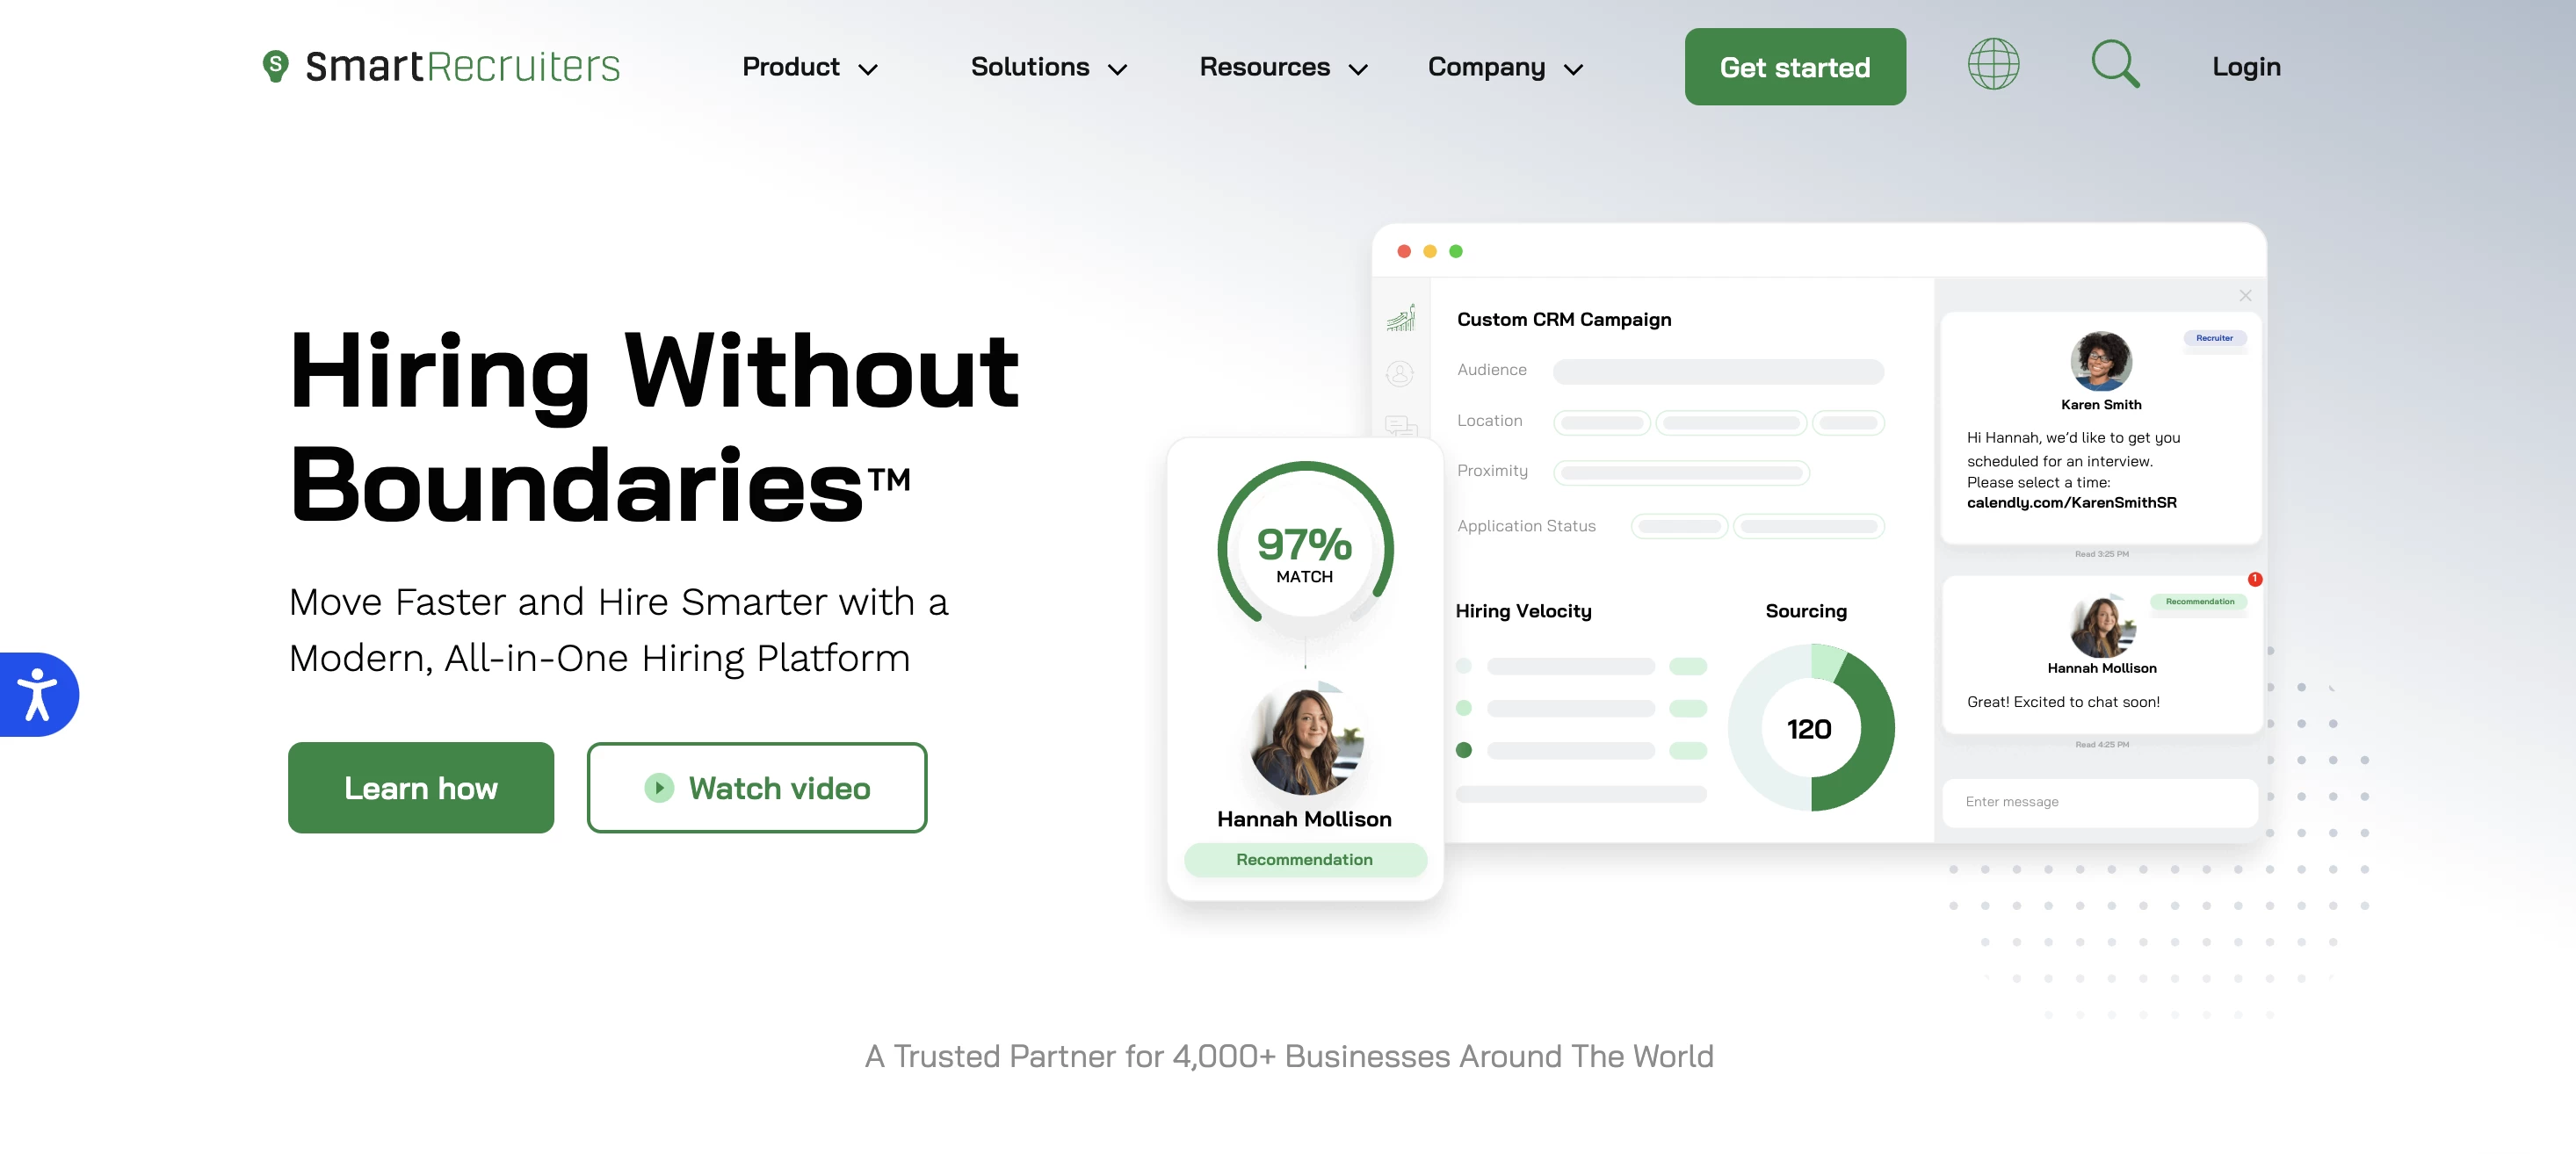This screenshot has height=1154, width=2576.
Task: Expand the Product dropdown menu
Action: coord(808,66)
